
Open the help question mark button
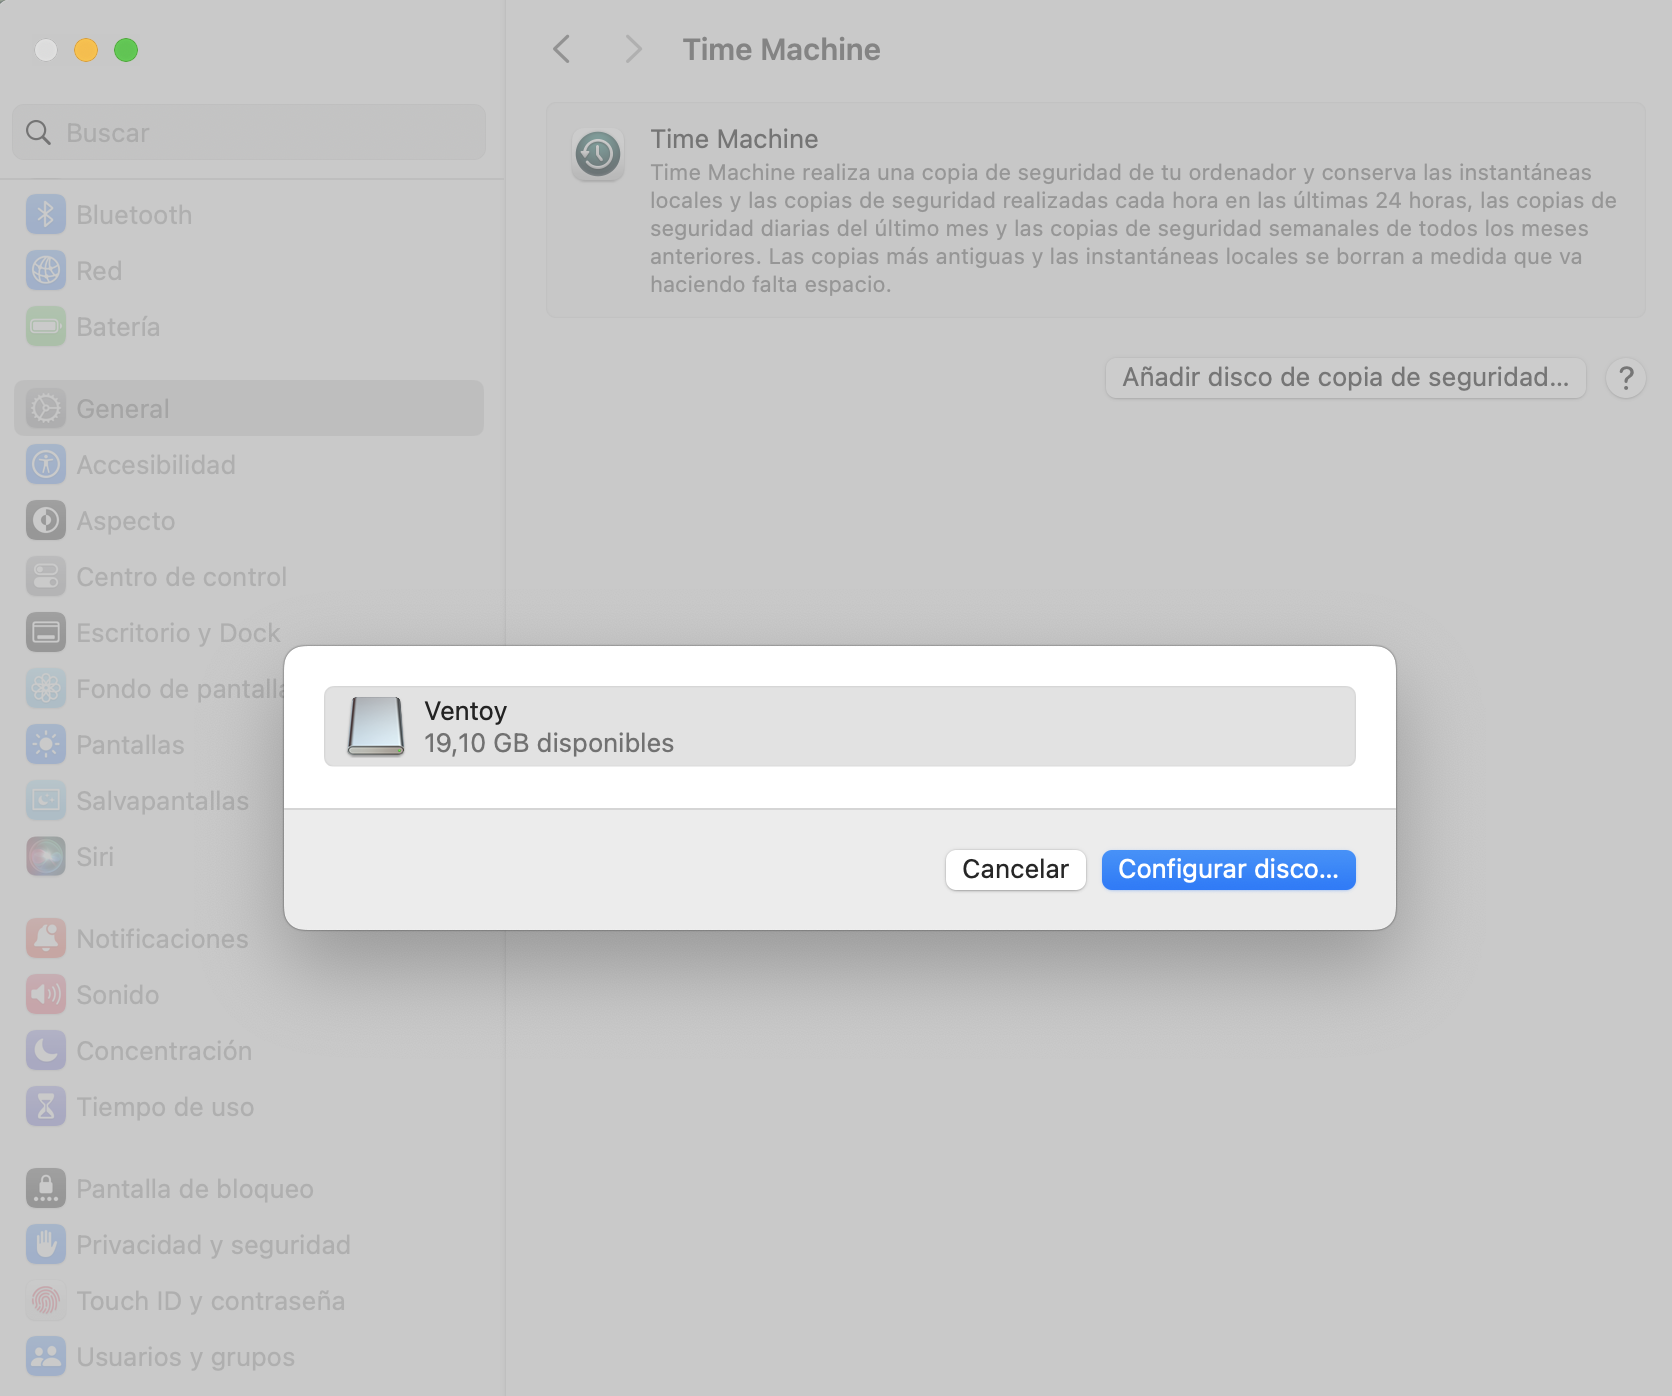[1626, 378]
